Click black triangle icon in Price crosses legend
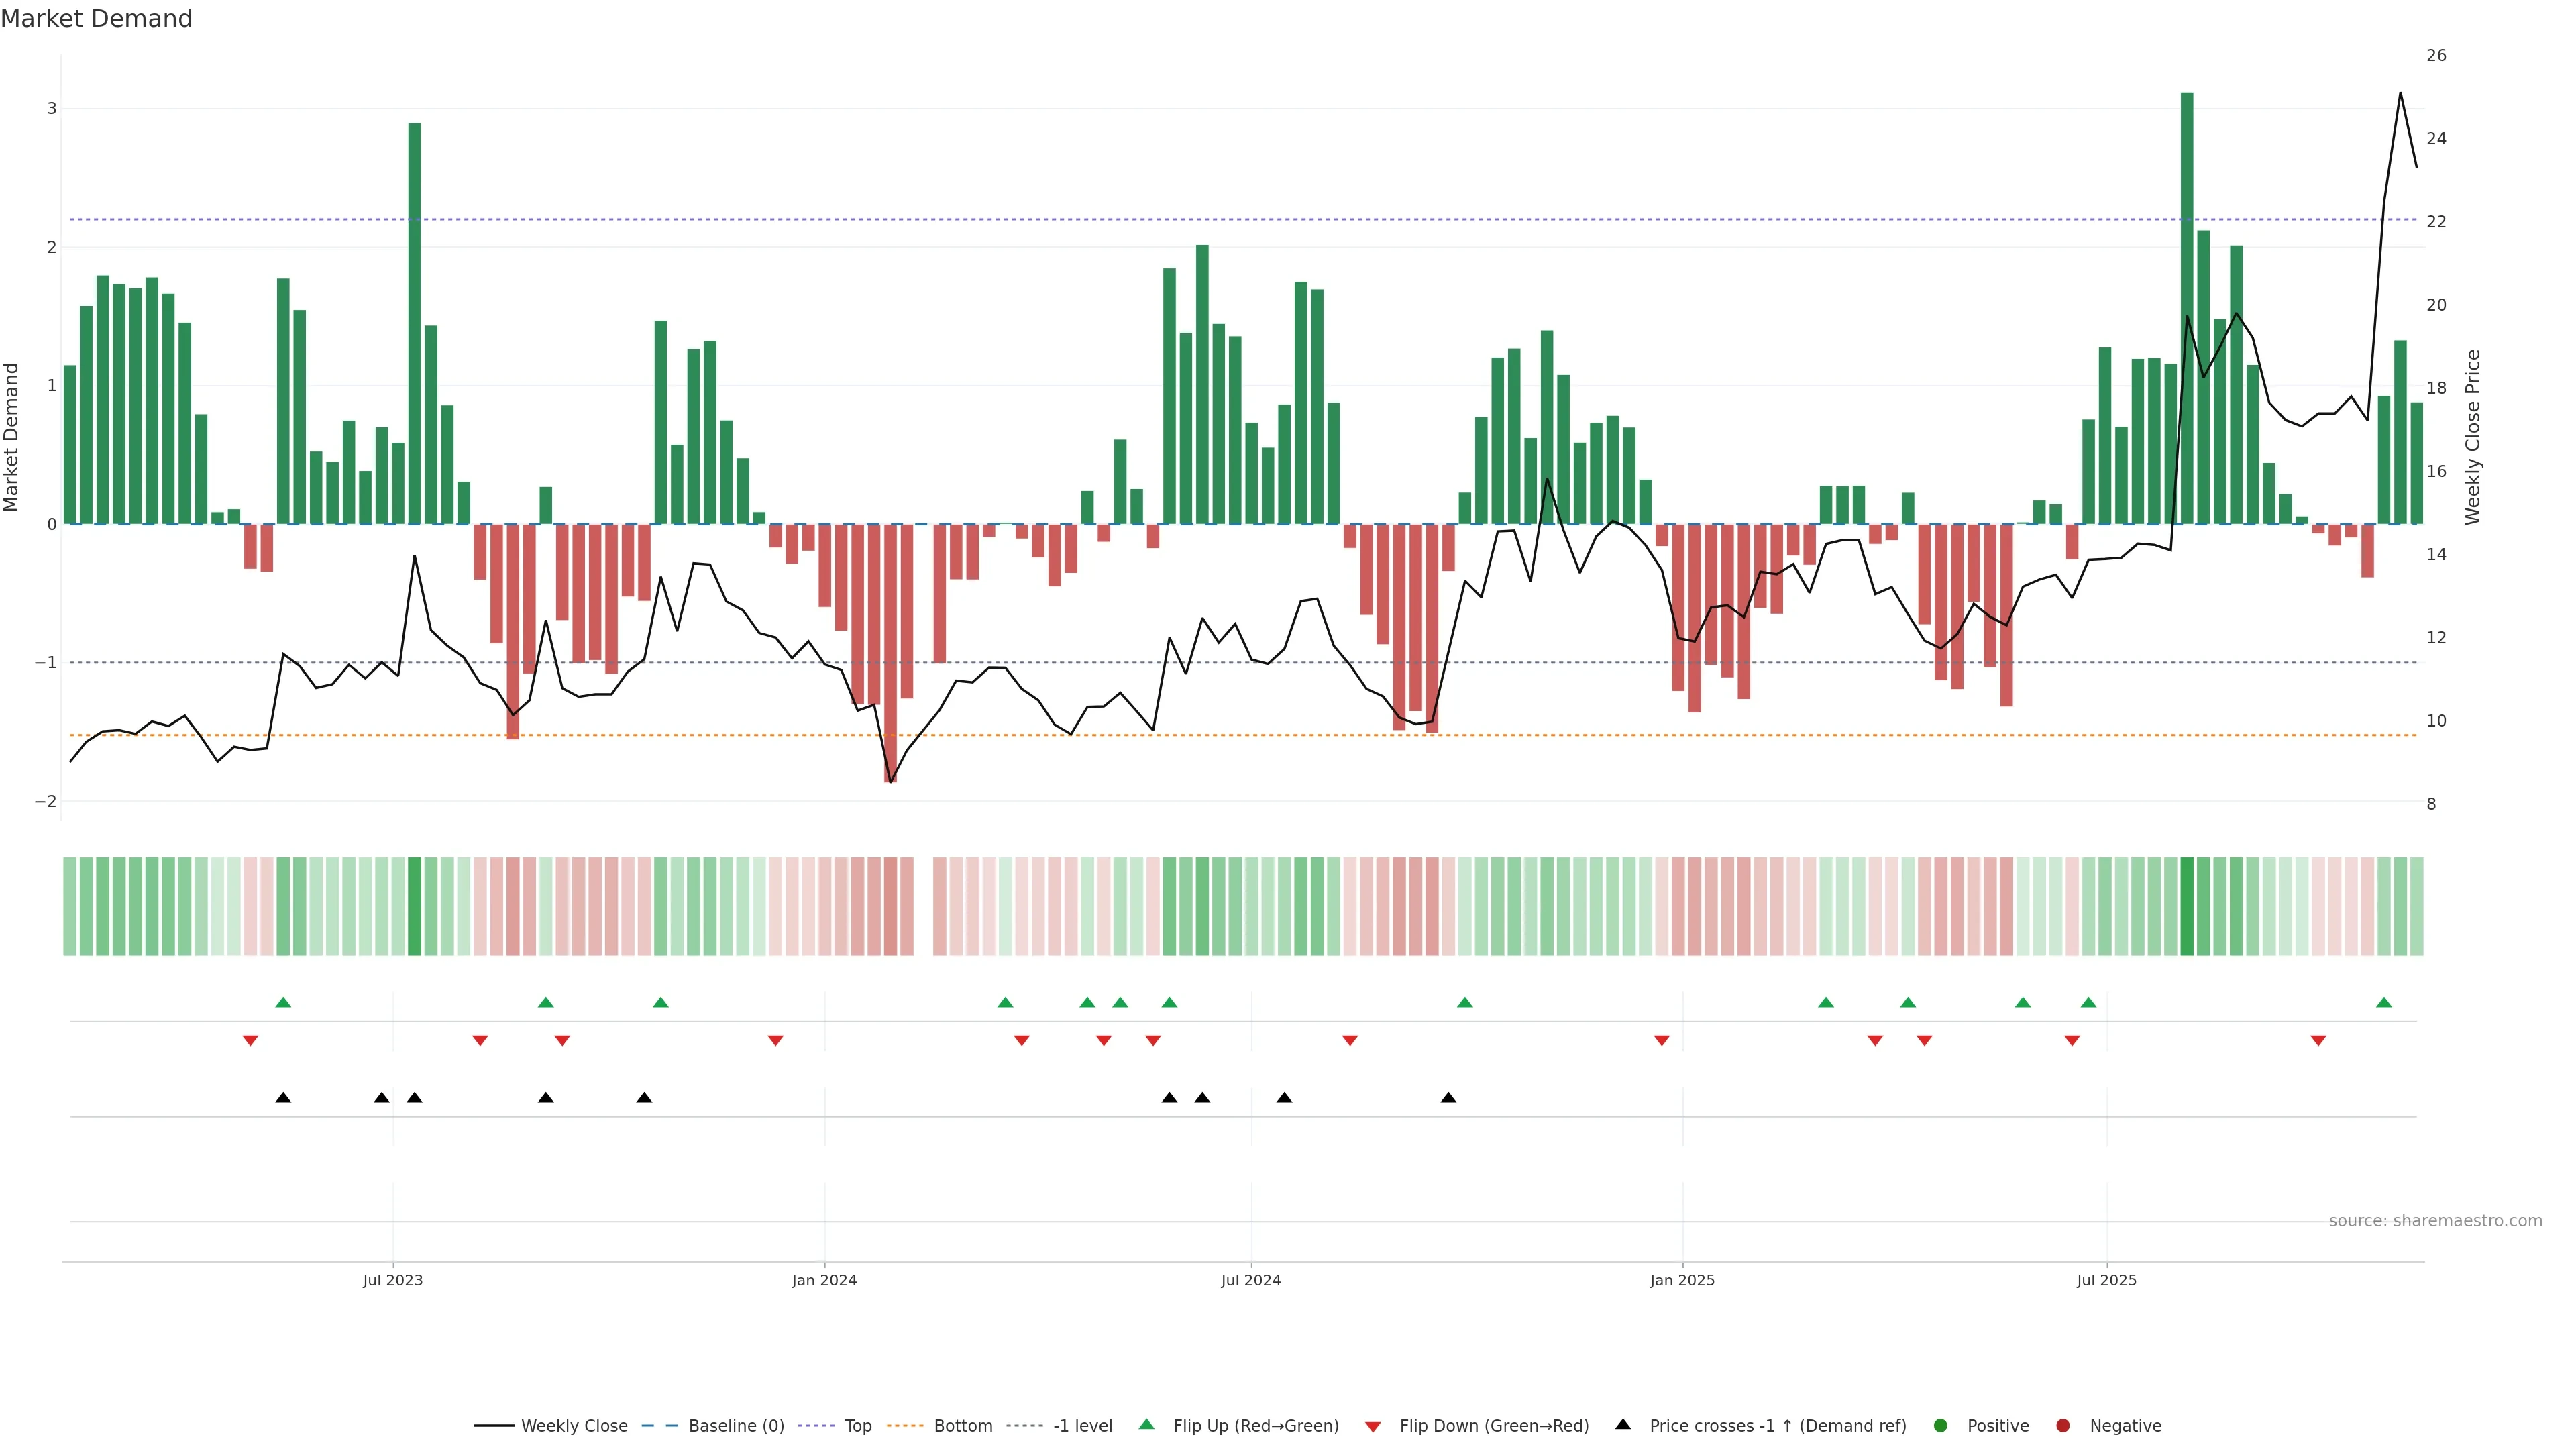Image resolution: width=2576 pixels, height=1449 pixels. (x=1623, y=1424)
